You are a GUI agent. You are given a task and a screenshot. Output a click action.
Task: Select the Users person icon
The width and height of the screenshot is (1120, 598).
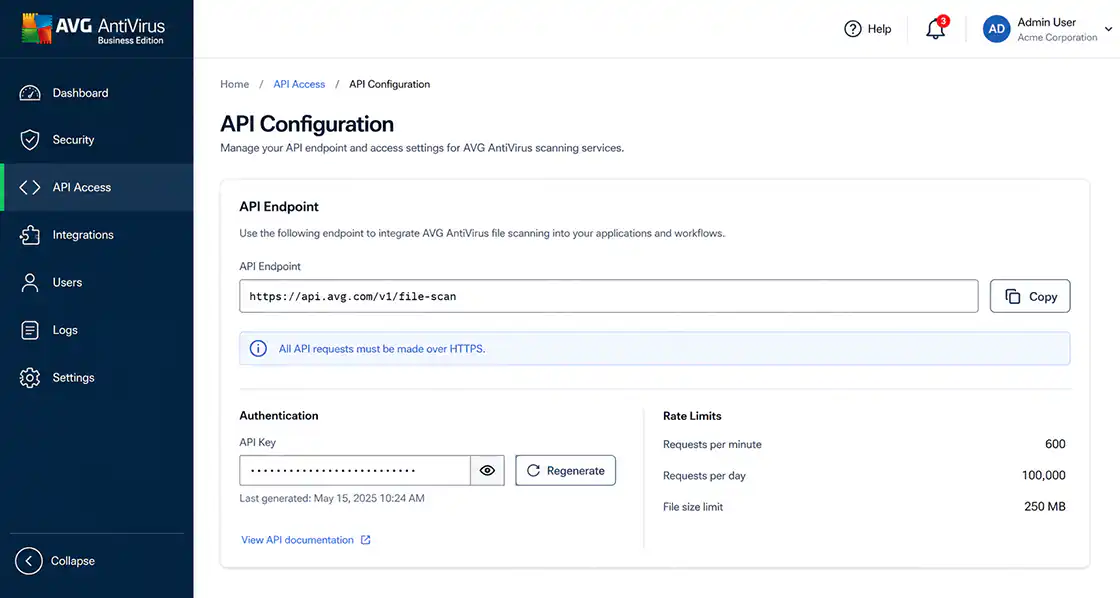point(30,282)
